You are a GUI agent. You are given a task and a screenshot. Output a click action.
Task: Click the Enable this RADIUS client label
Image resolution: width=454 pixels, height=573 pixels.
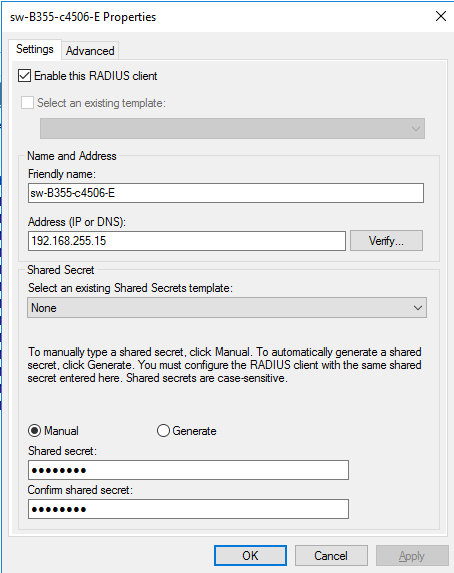click(96, 76)
